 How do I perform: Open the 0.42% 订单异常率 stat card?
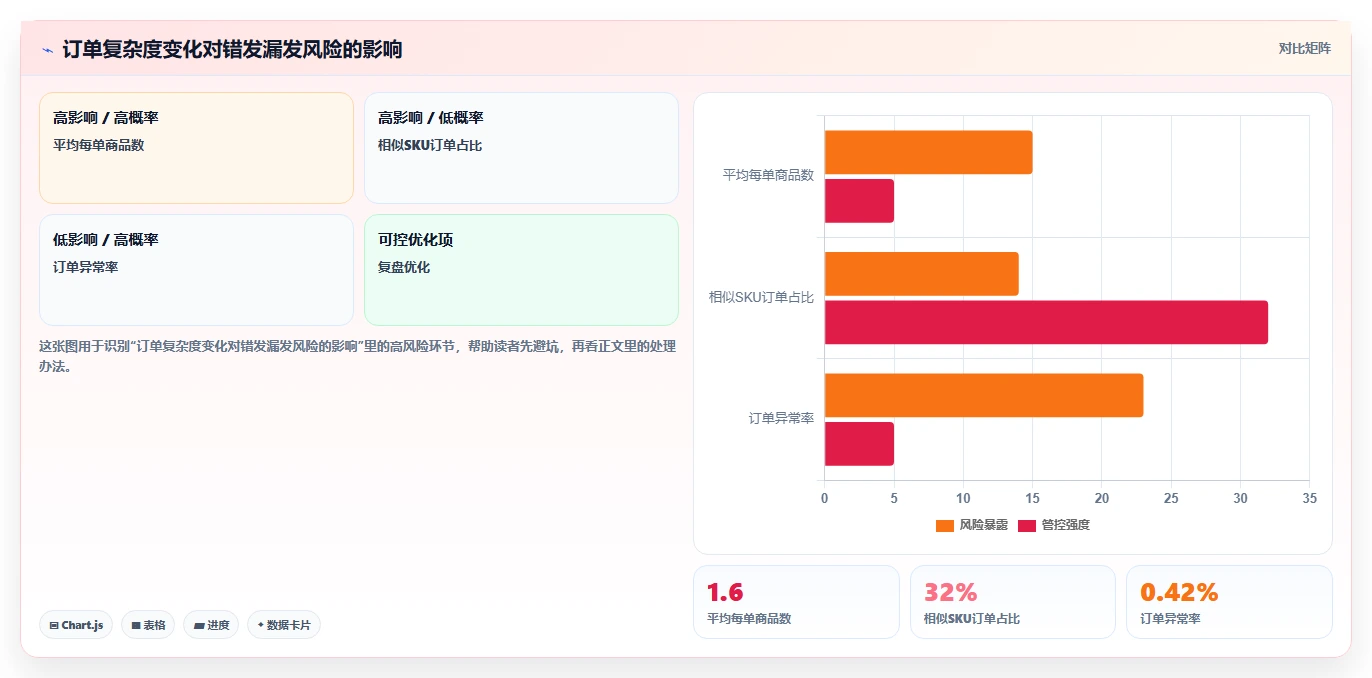click(1229, 601)
